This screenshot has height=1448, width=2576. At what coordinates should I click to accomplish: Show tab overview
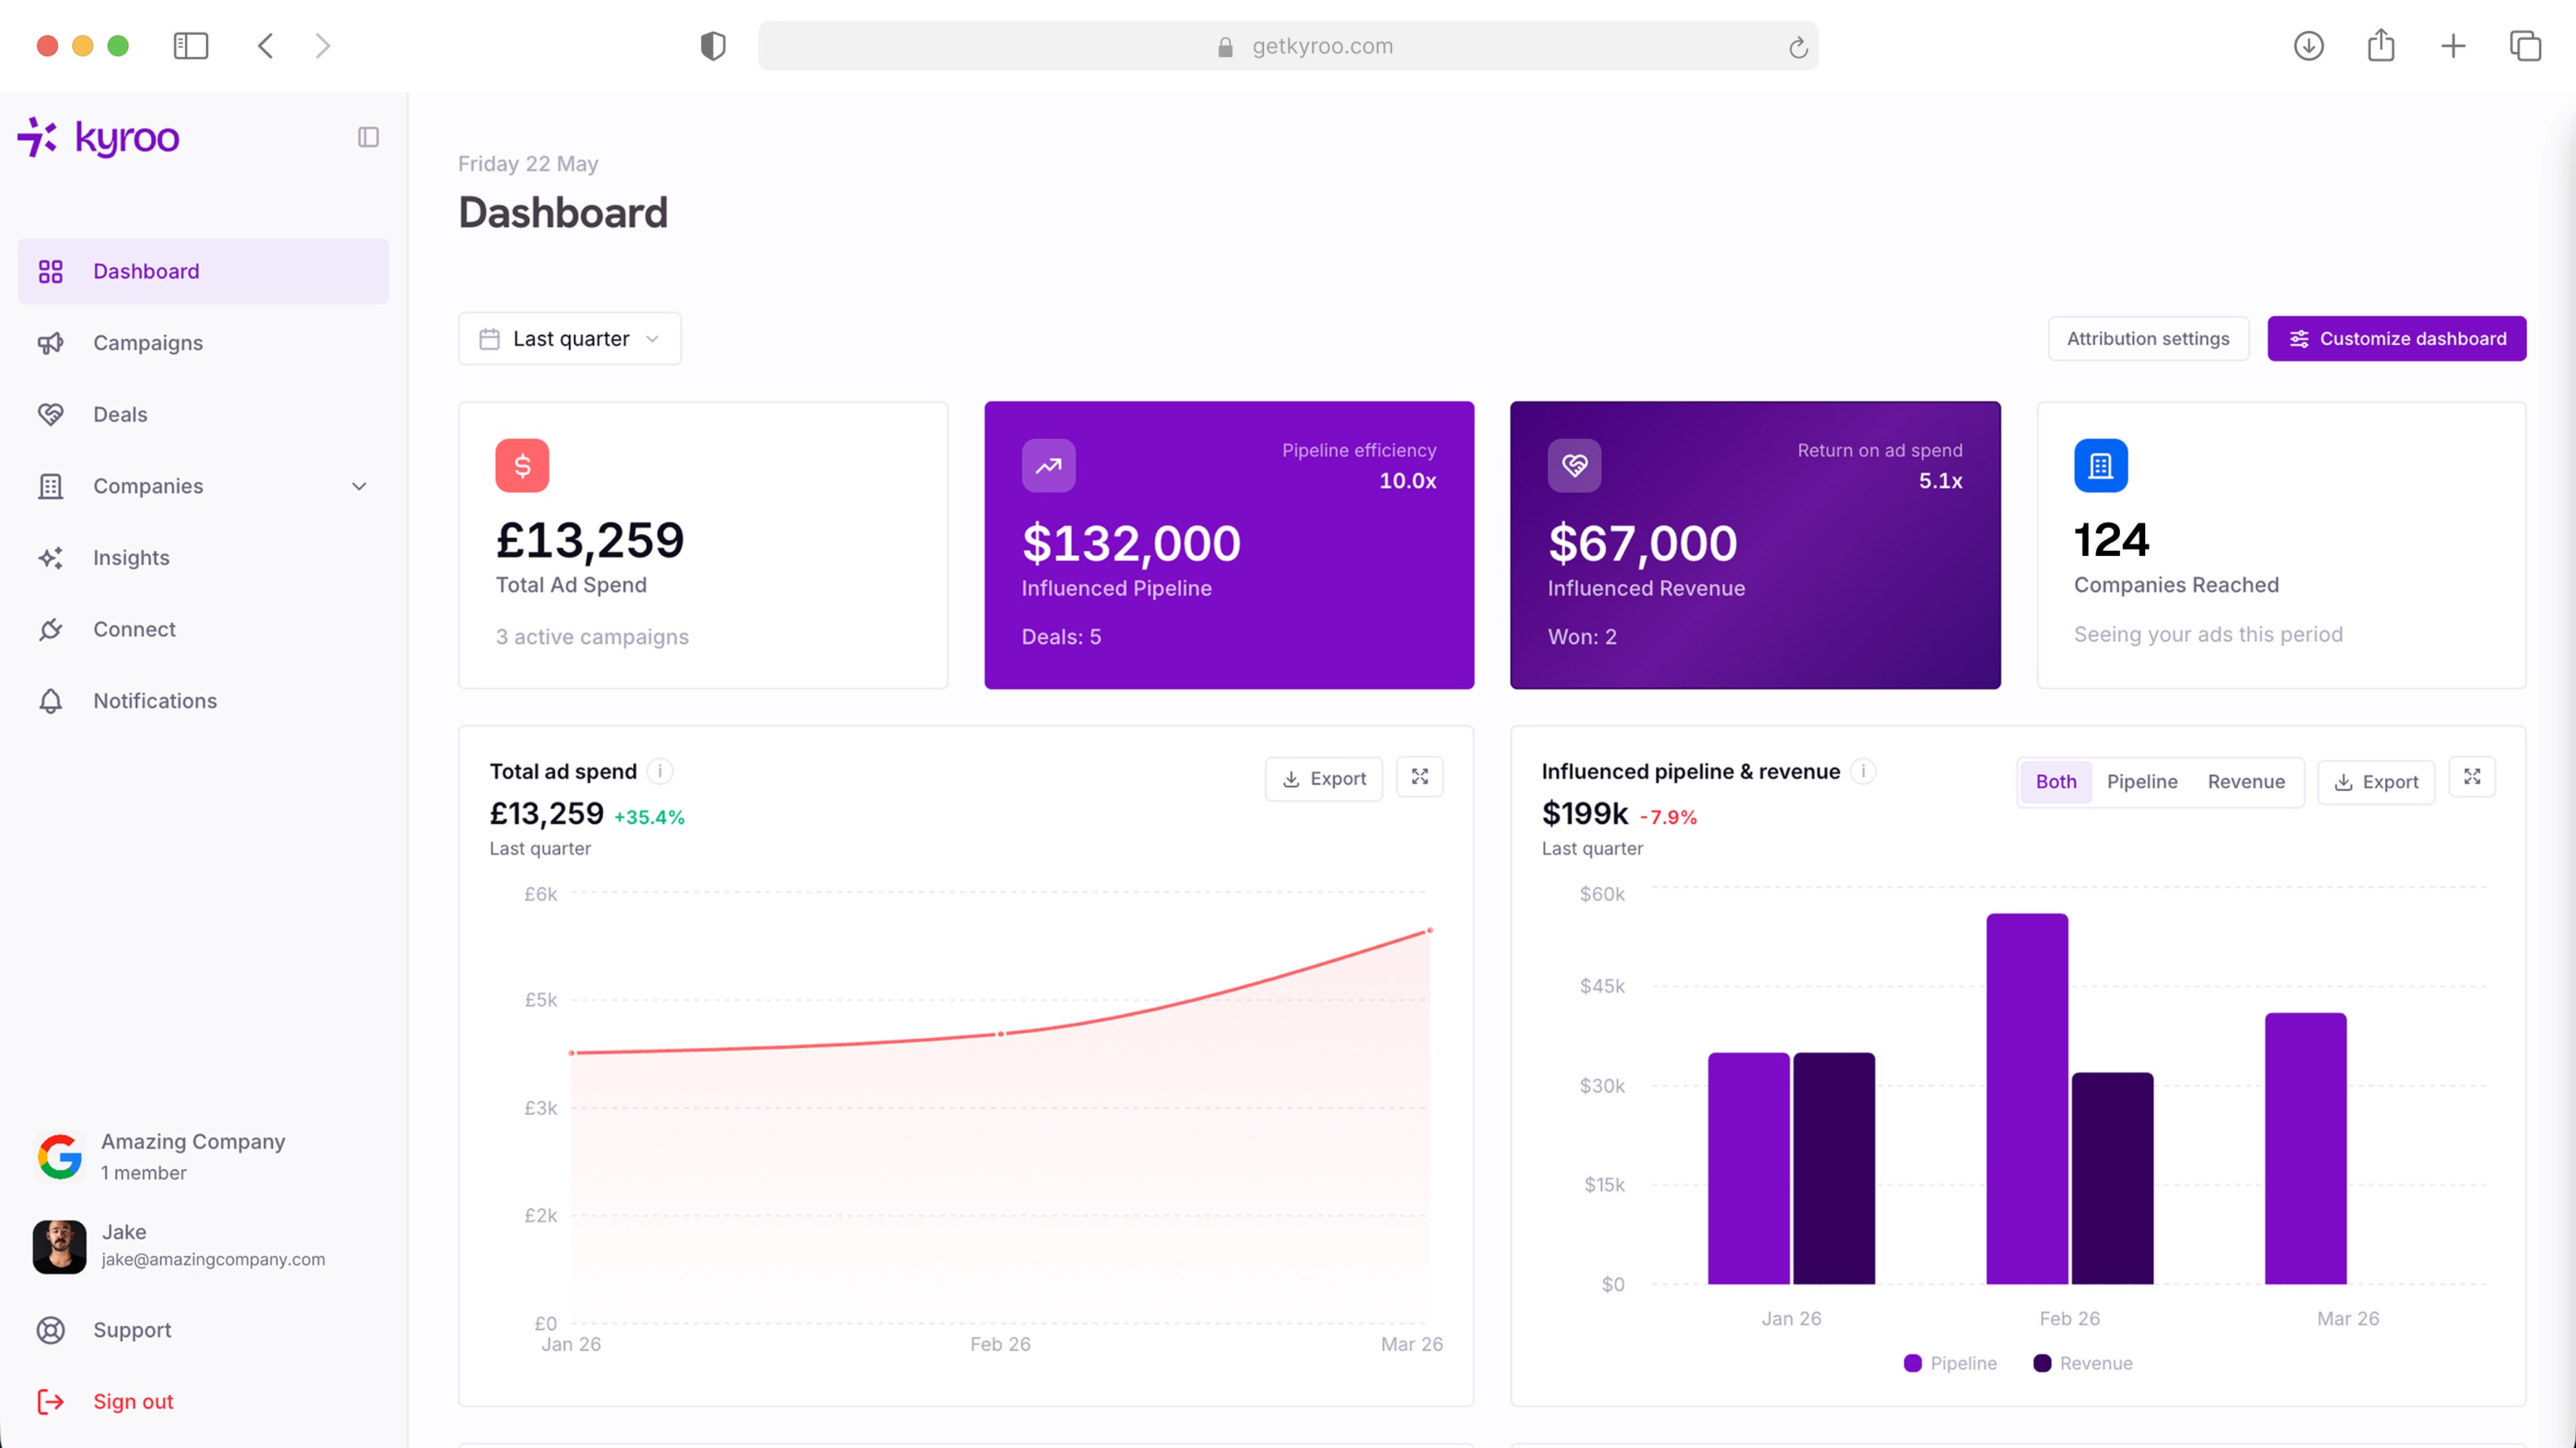[2525, 46]
